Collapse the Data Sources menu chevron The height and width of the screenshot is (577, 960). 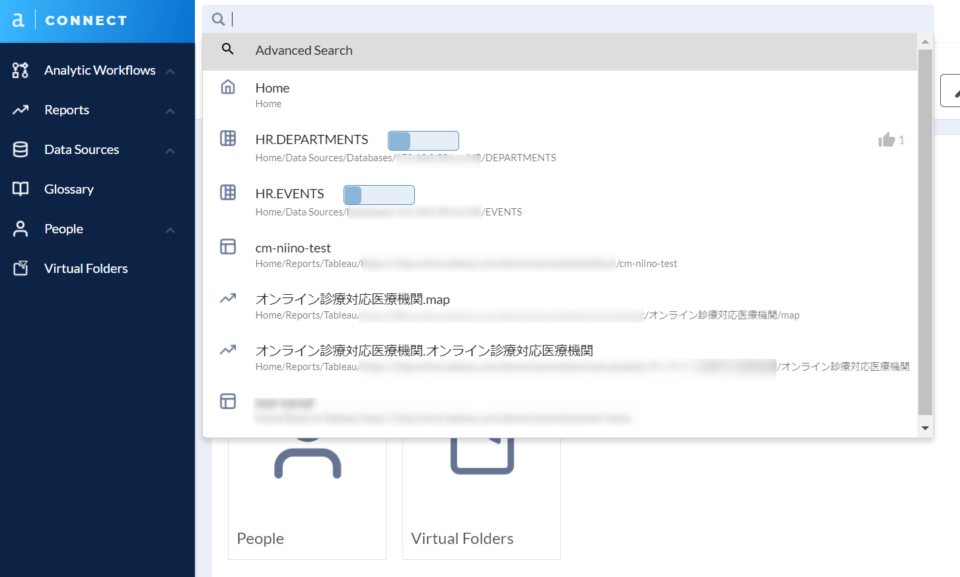(170, 151)
